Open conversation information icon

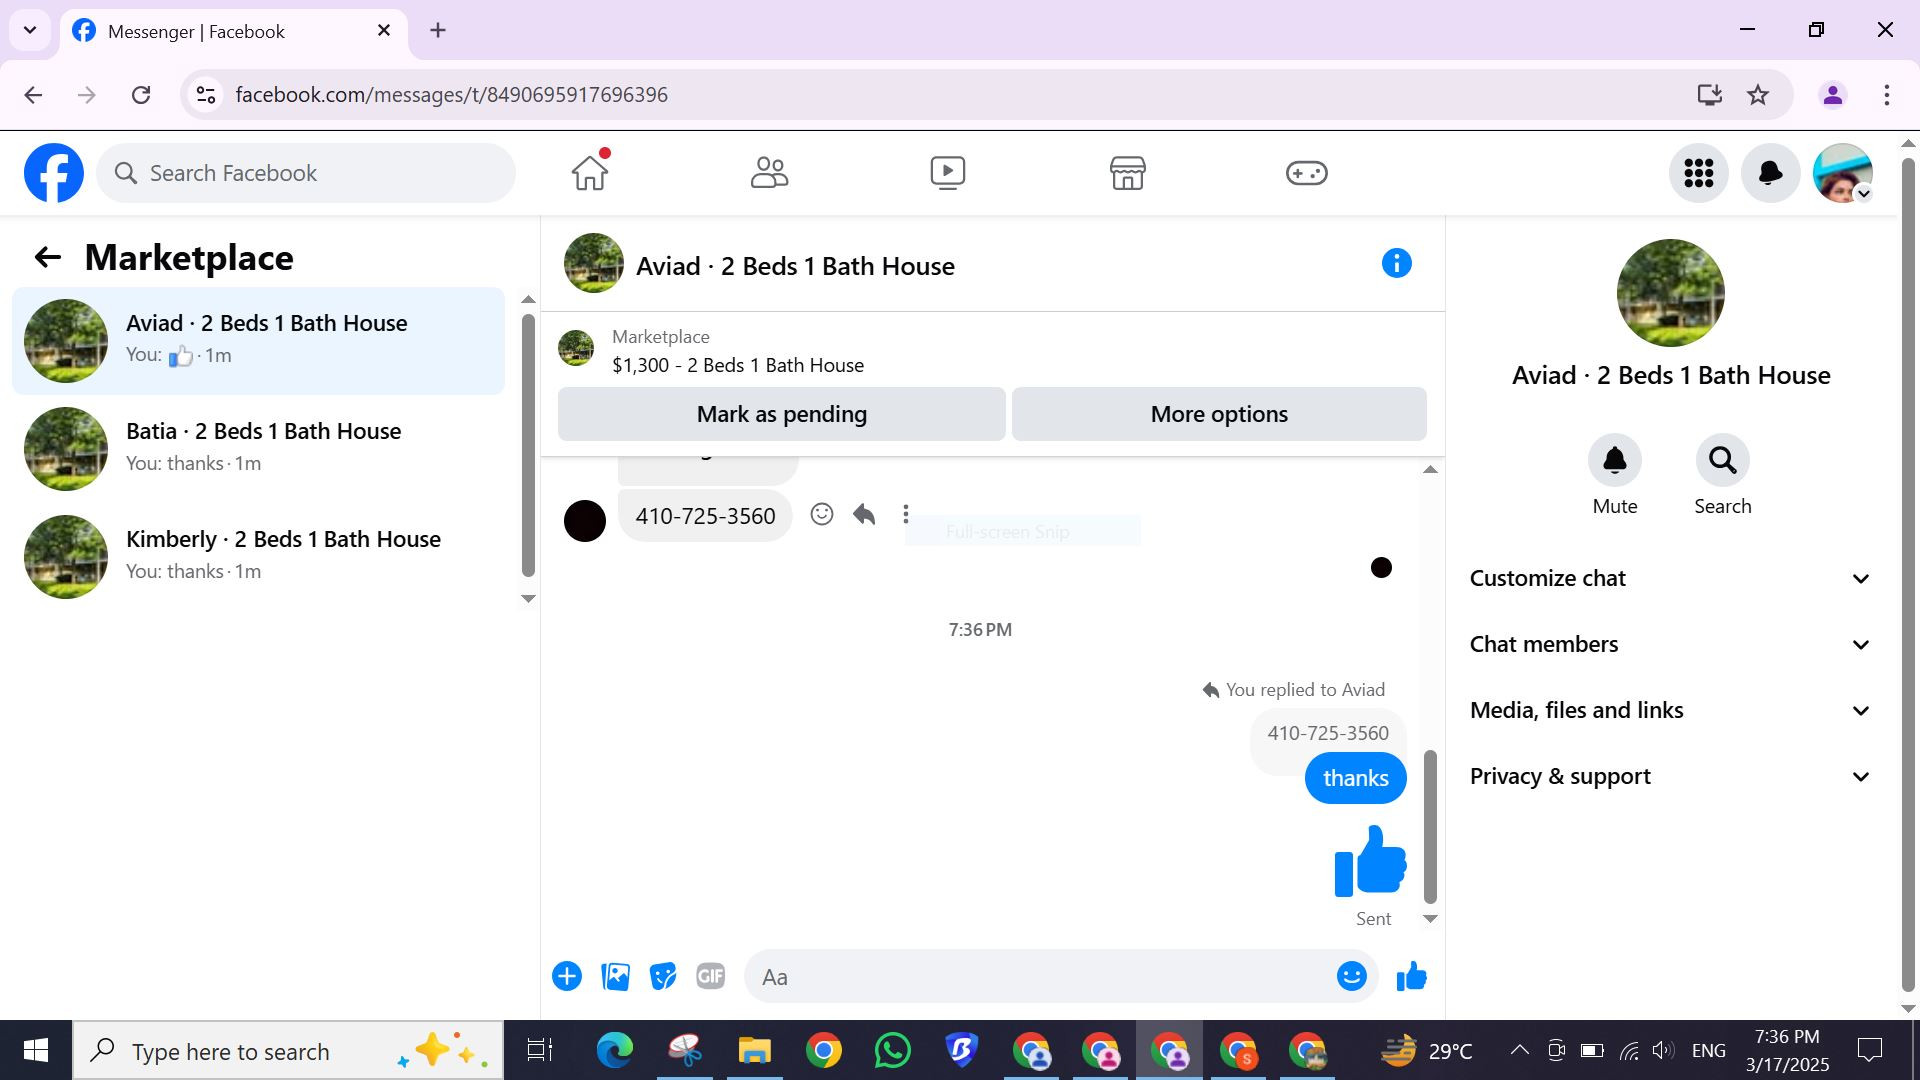1396,263
